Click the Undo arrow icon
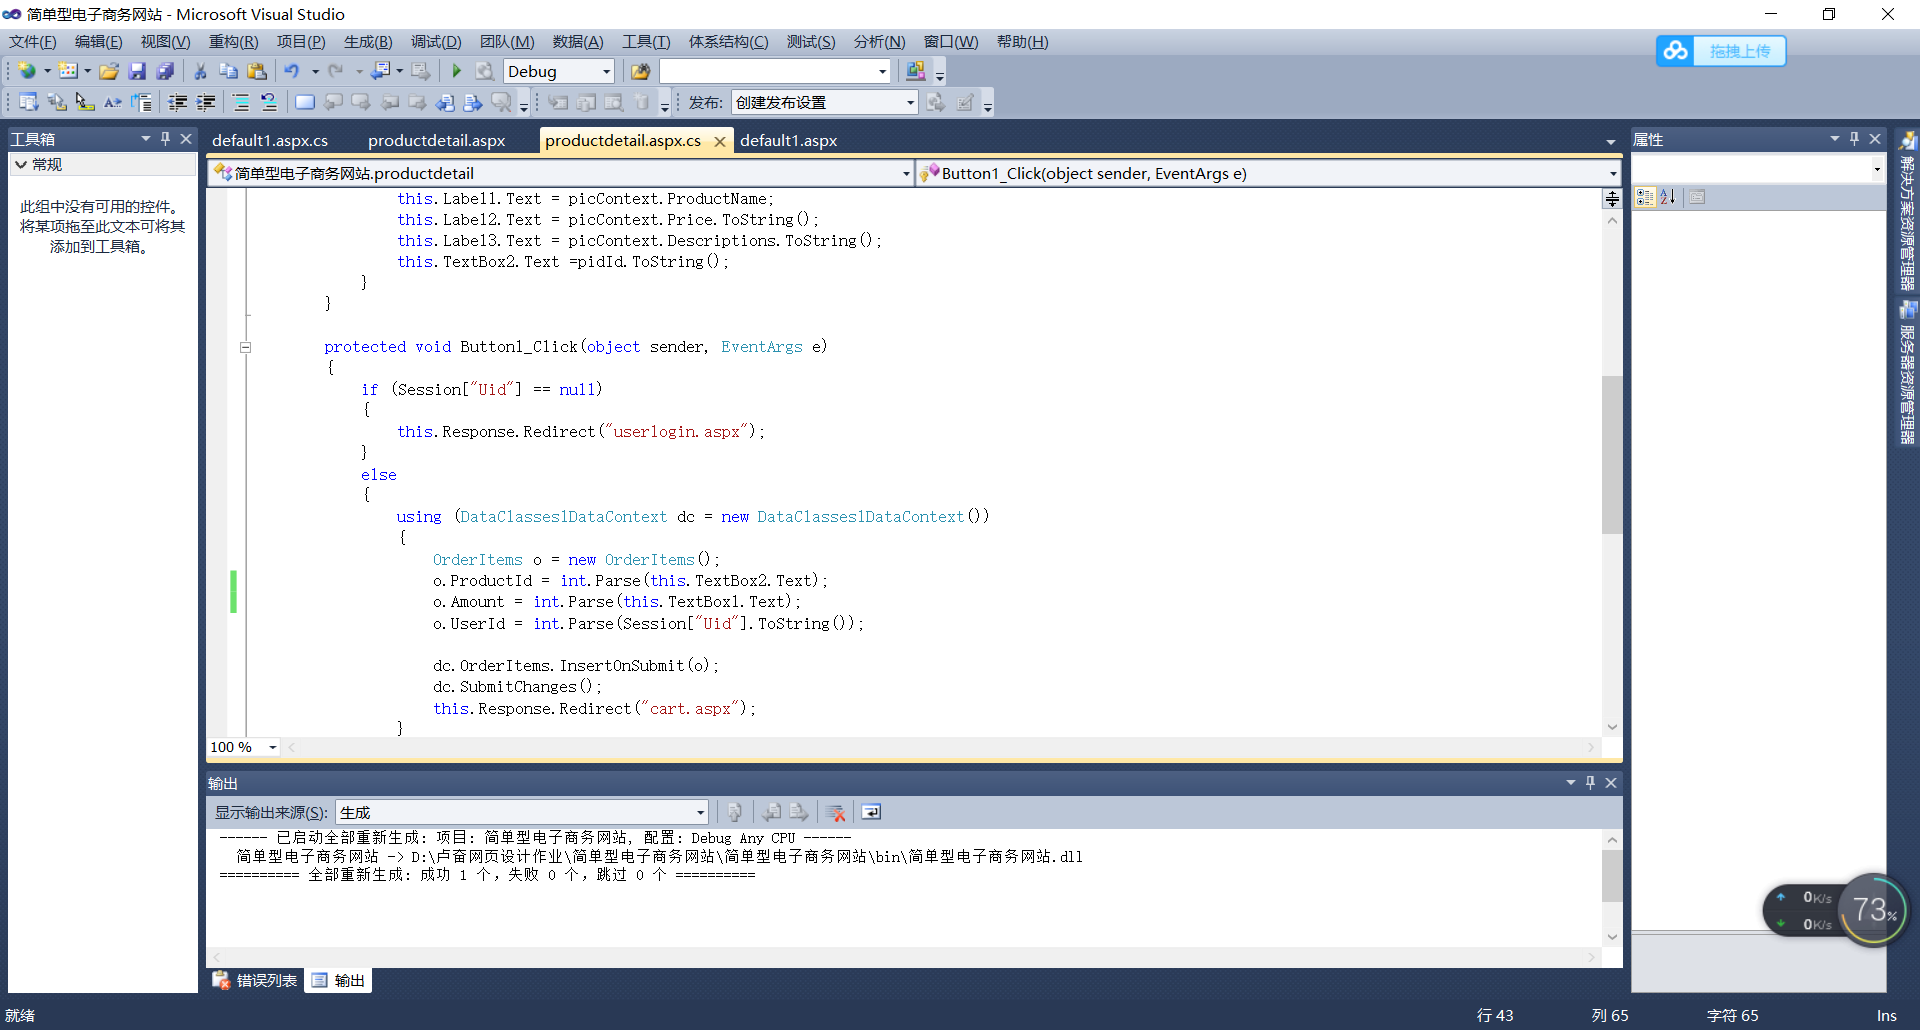1920x1030 pixels. (292, 71)
